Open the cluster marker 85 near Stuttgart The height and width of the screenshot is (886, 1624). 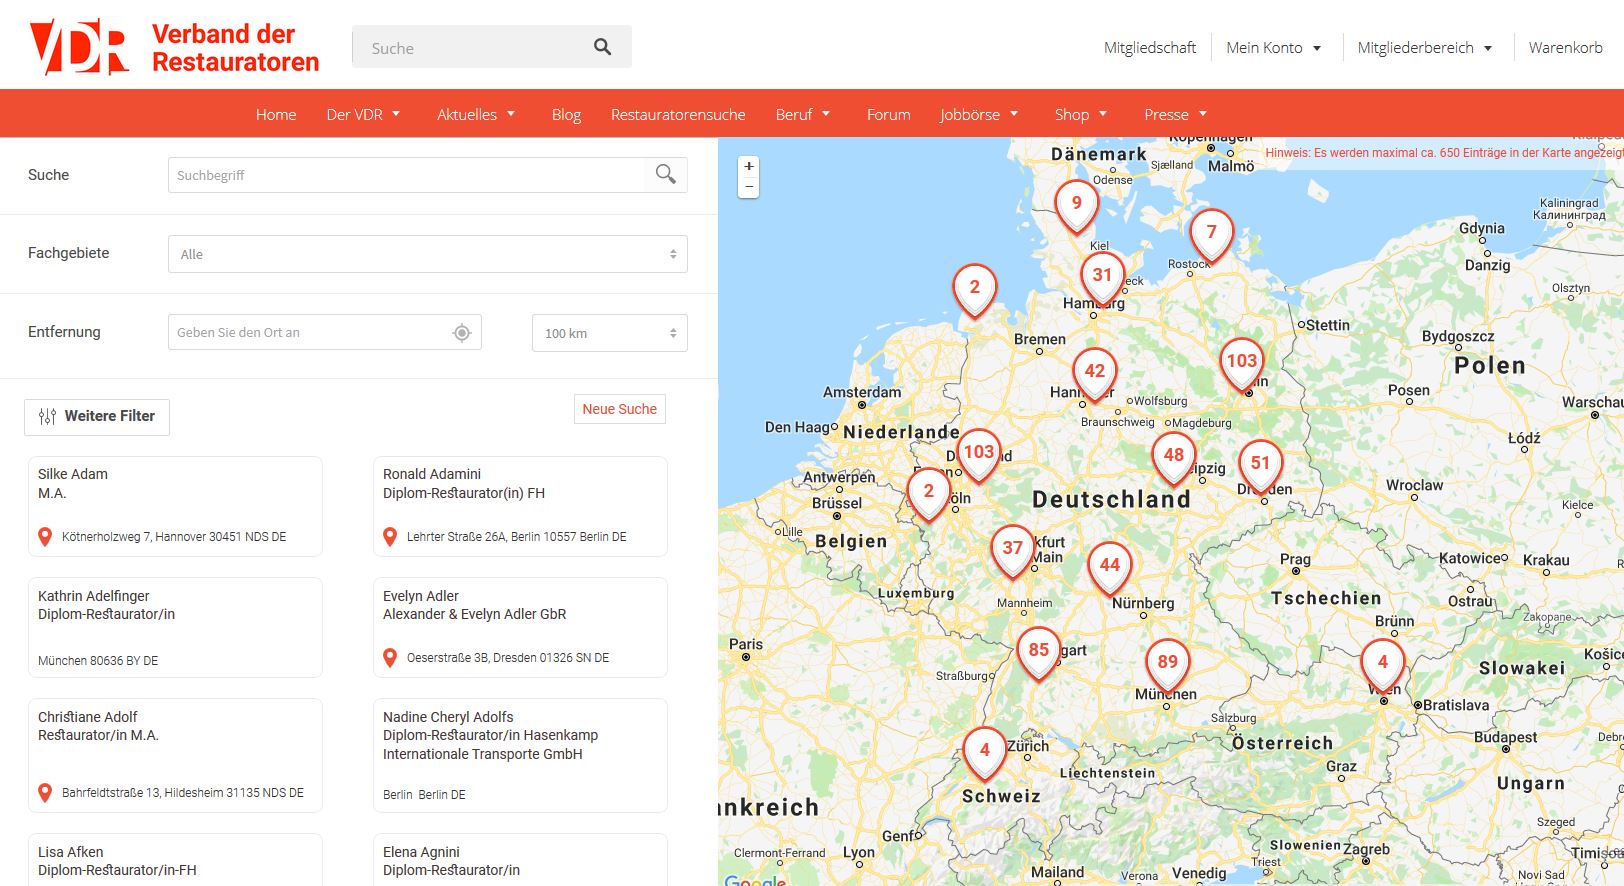point(1039,652)
